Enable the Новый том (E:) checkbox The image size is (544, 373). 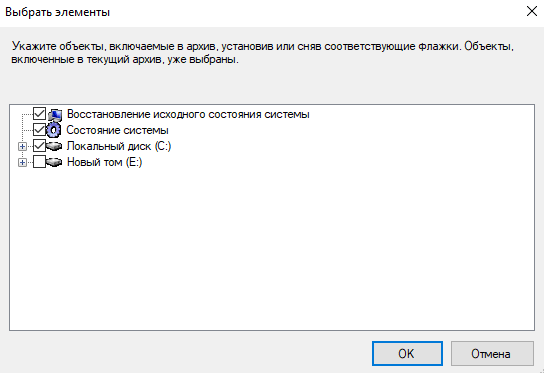click(39, 162)
